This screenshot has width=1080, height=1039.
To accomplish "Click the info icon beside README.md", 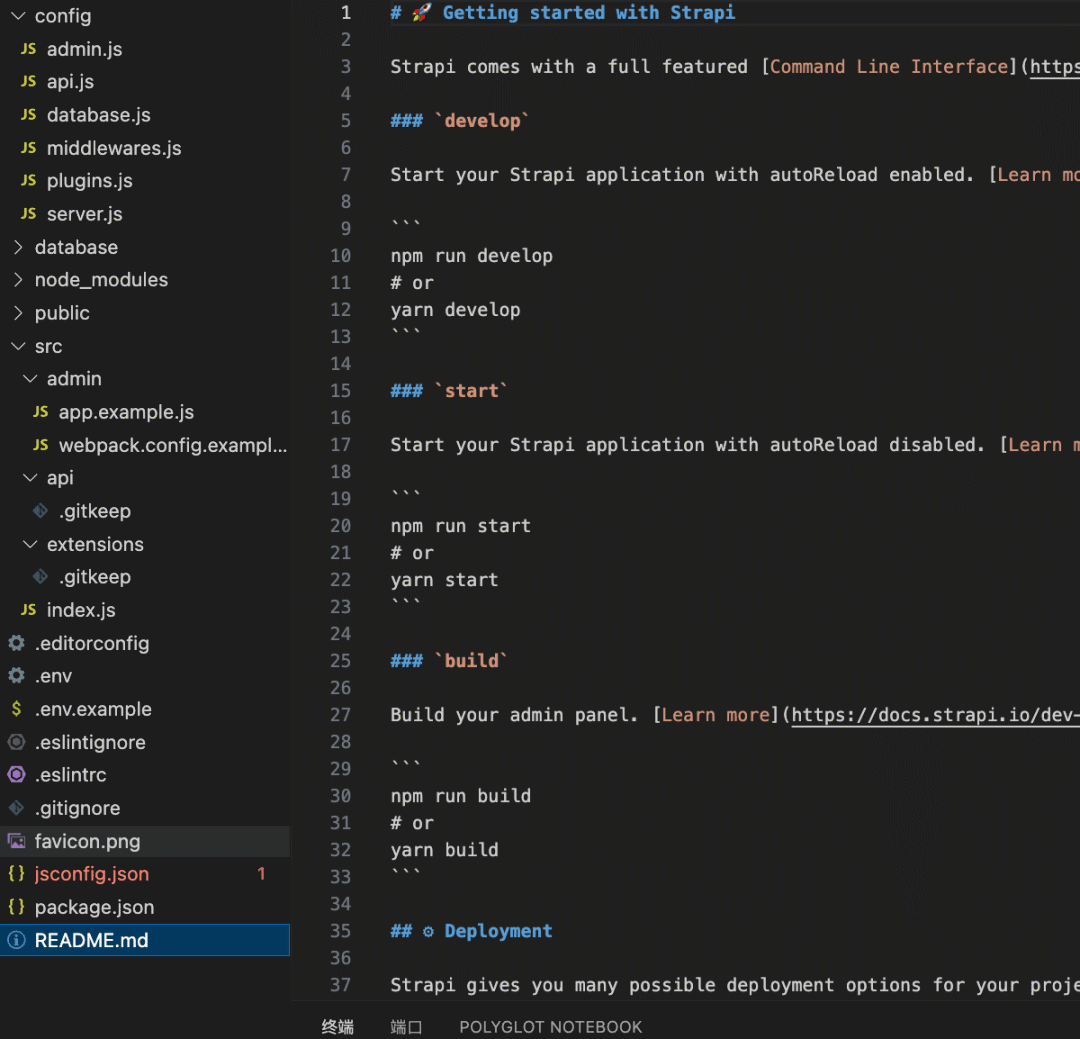I will tap(16, 940).
